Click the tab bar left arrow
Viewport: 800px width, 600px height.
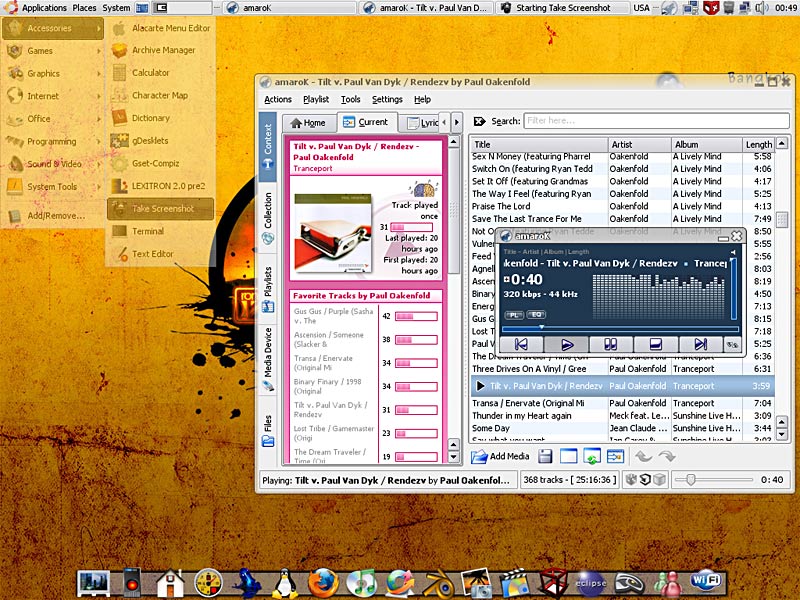click(x=444, y=122)
